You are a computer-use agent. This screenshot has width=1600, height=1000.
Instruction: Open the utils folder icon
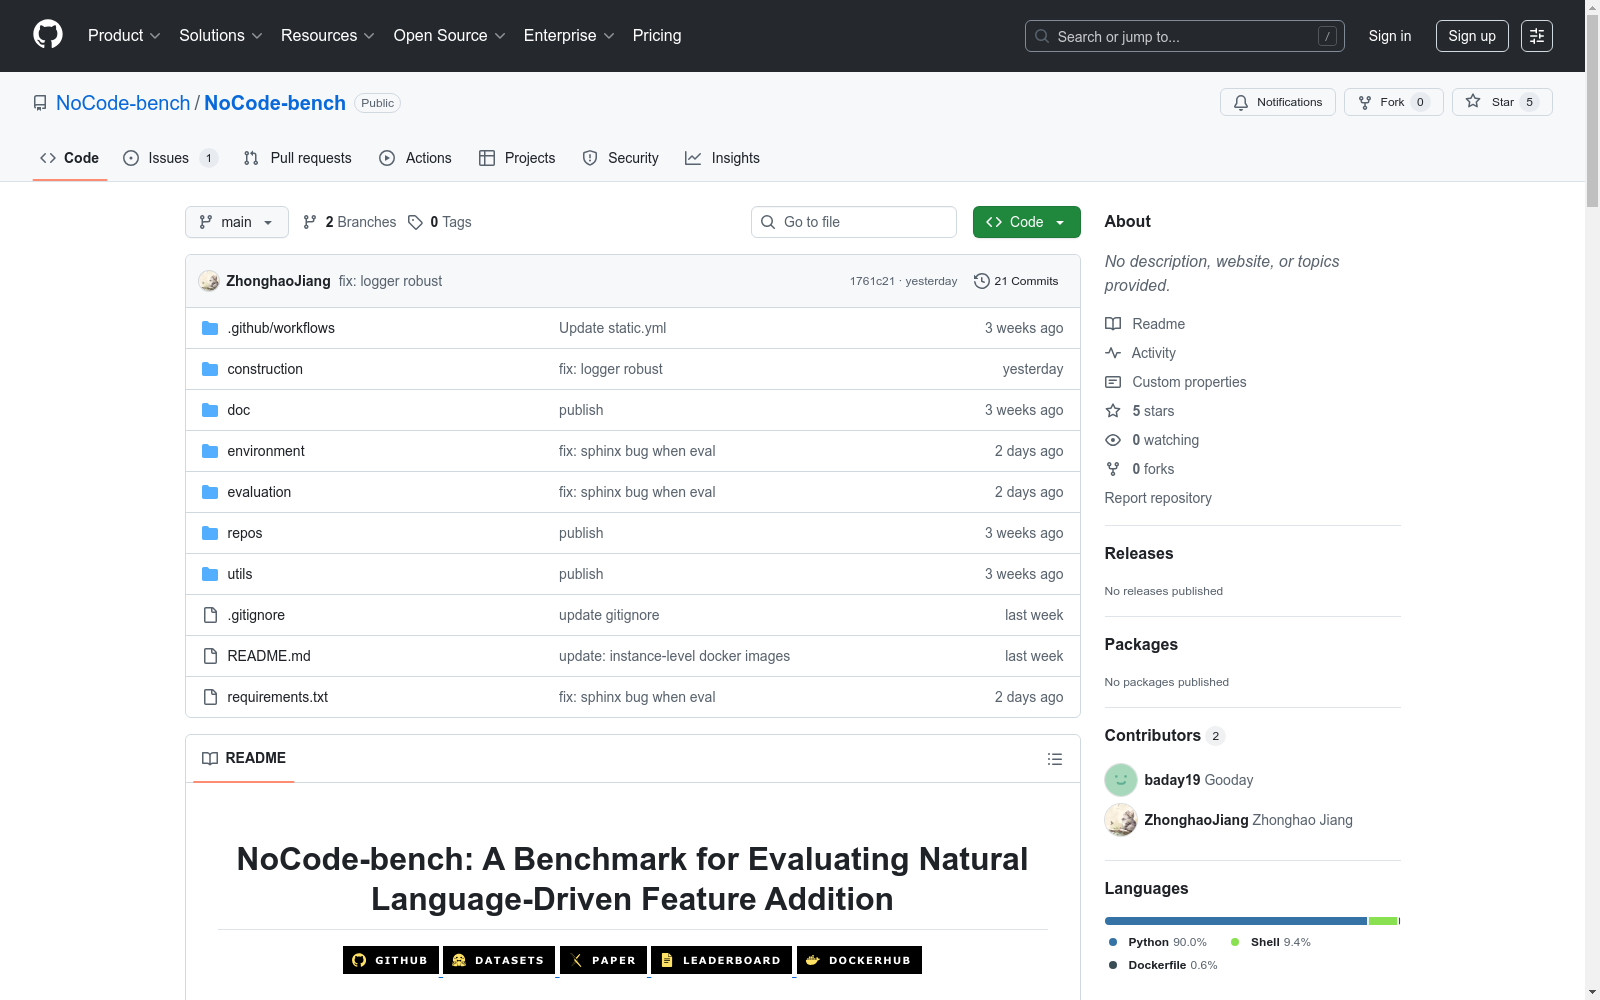[210, 574]
